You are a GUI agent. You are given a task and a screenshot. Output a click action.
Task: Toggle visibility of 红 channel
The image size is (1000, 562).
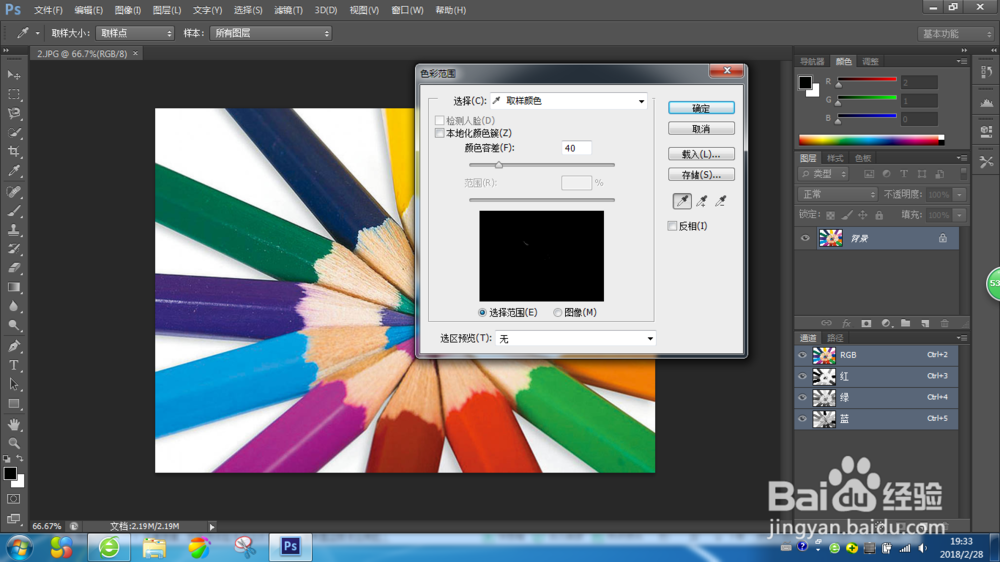[x=802, y=376]
